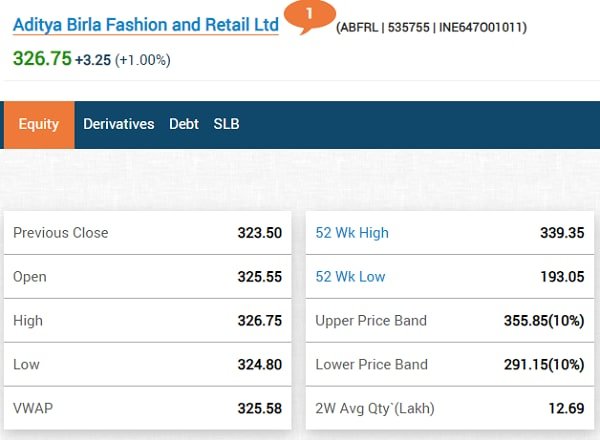The width and height of the screenshot is (600, 440).
Task: Click the Low label in the left table
Action: tap(26, 364)
